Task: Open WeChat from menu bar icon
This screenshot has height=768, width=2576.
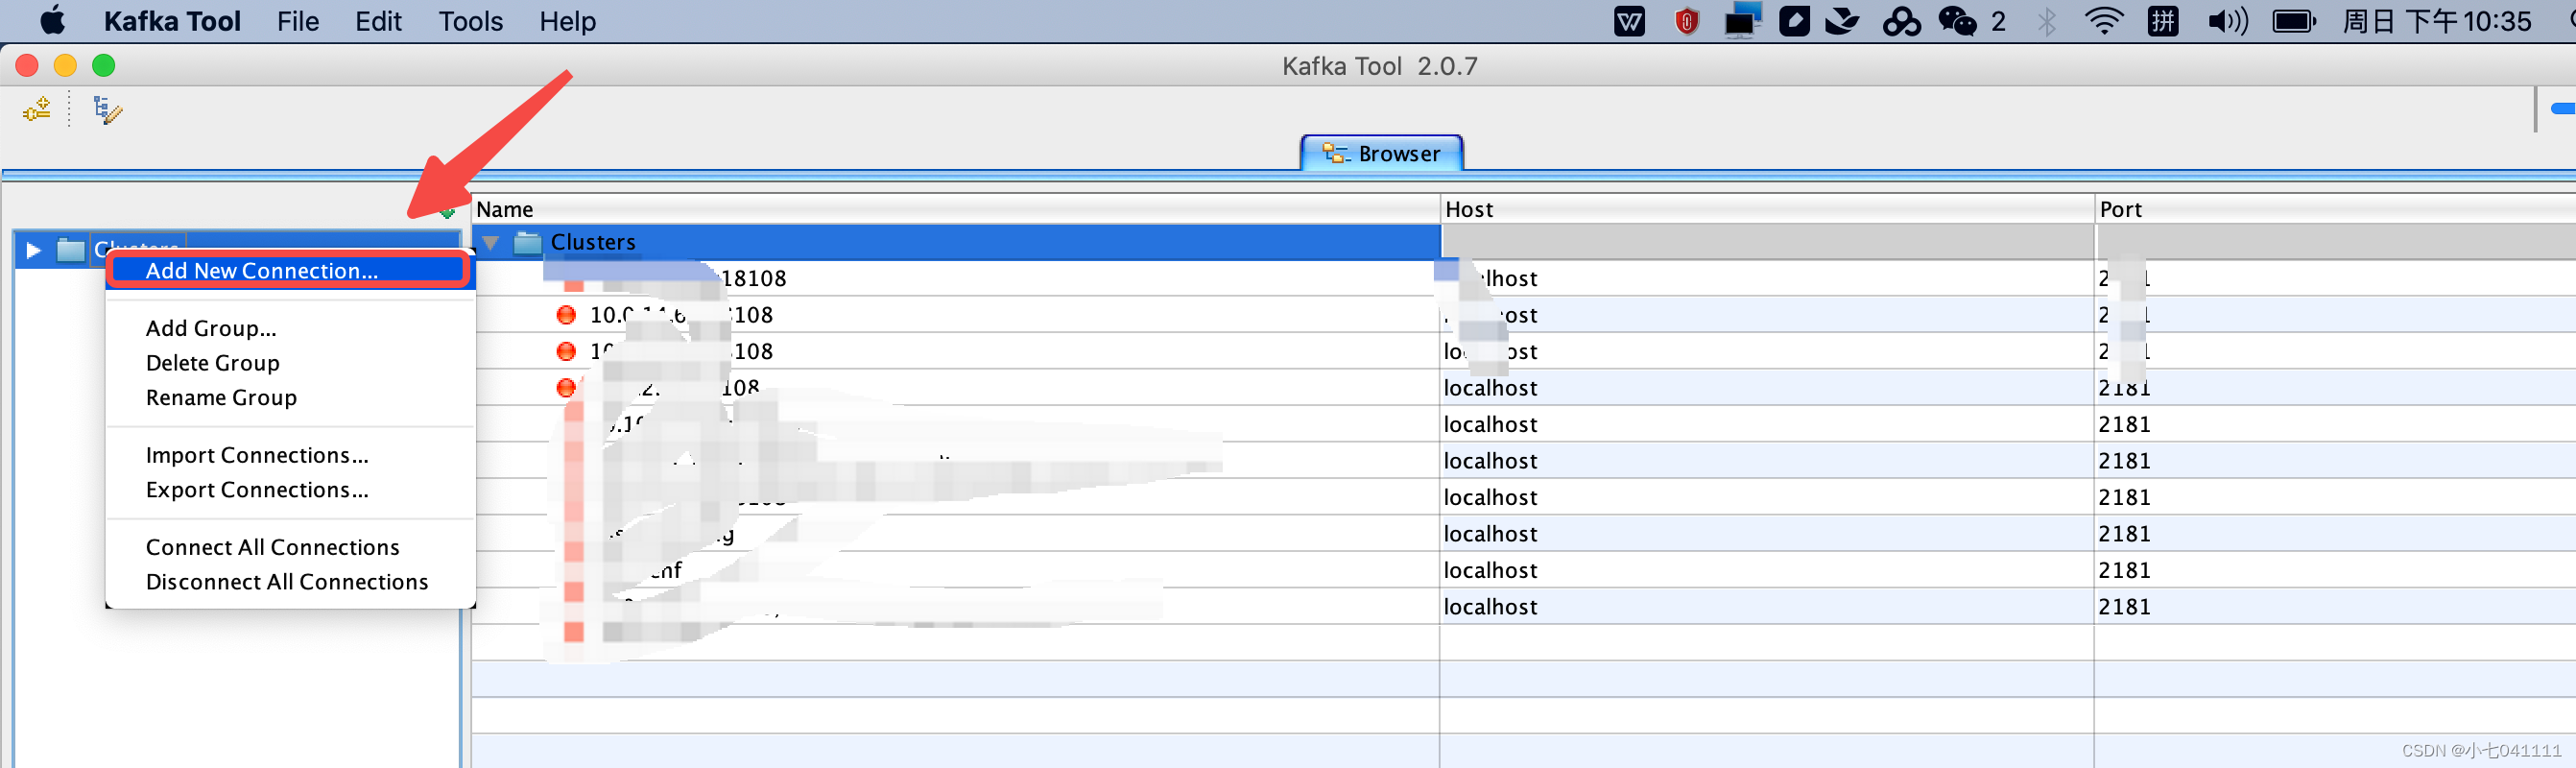Action: (x=1957, y=21)
